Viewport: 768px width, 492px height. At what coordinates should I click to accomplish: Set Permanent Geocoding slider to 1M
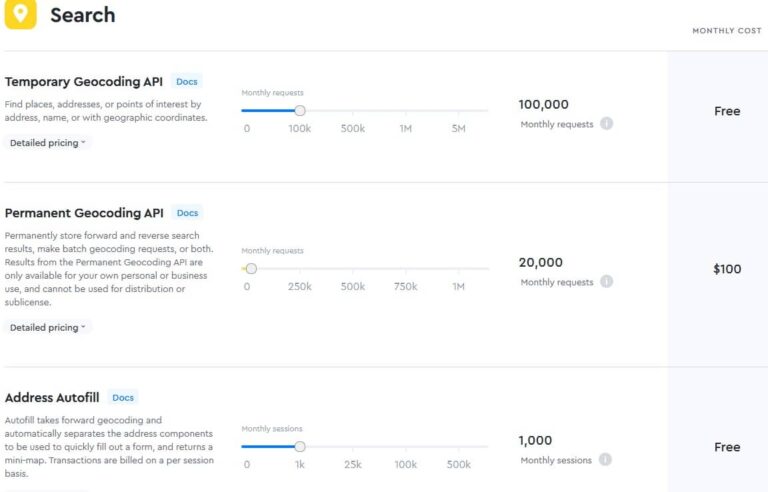[458, 268]
